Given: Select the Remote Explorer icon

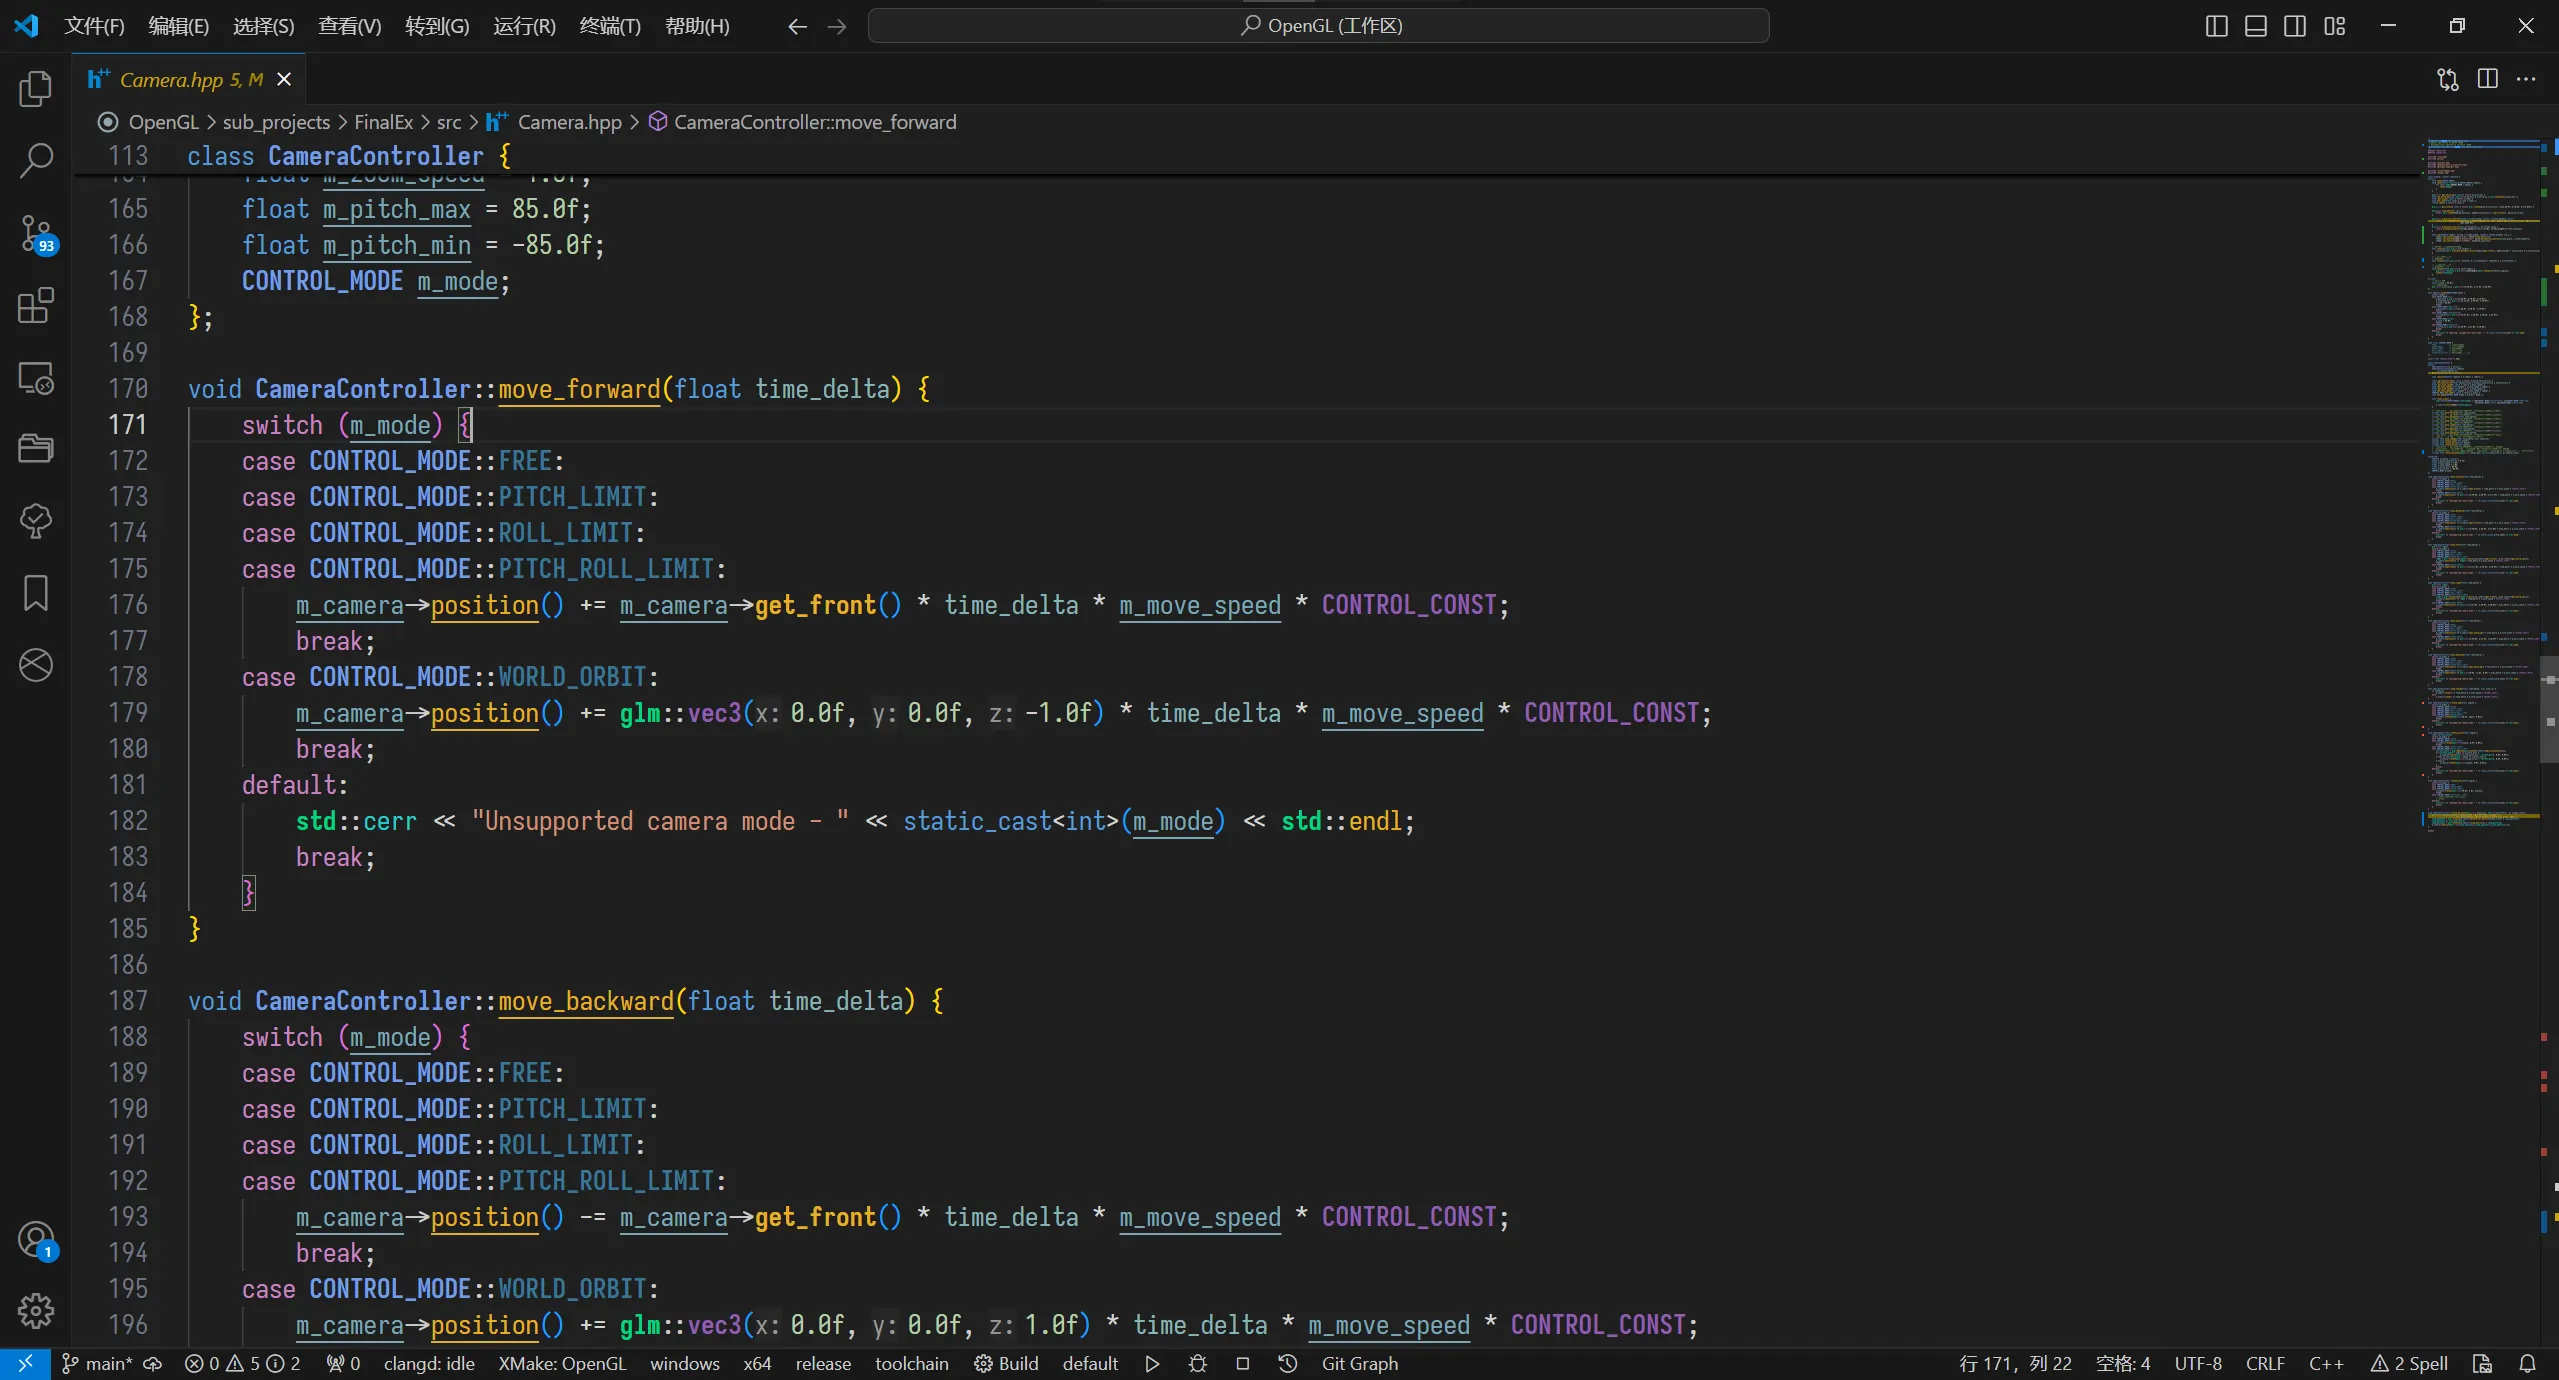Looking at the screenshot, I should [x=36, y=378].
